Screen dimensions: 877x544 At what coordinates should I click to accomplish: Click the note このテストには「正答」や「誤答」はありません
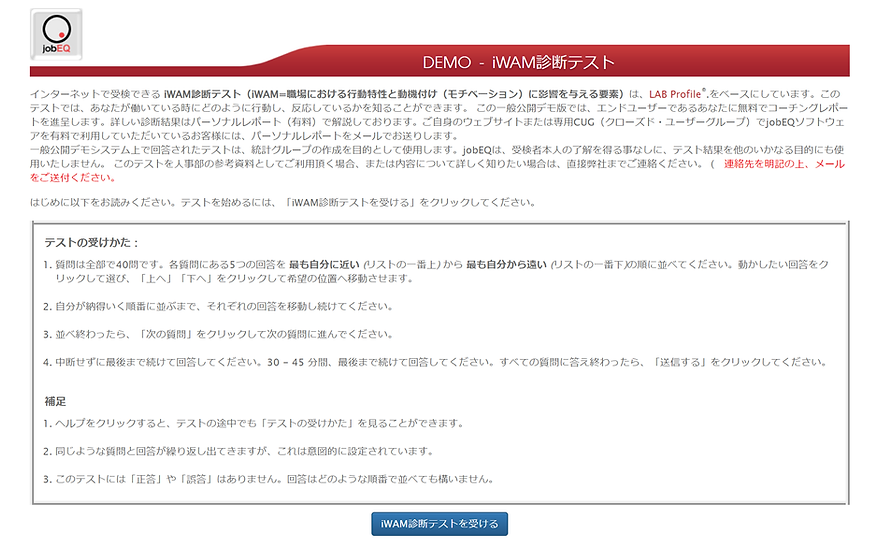[269, 479]
